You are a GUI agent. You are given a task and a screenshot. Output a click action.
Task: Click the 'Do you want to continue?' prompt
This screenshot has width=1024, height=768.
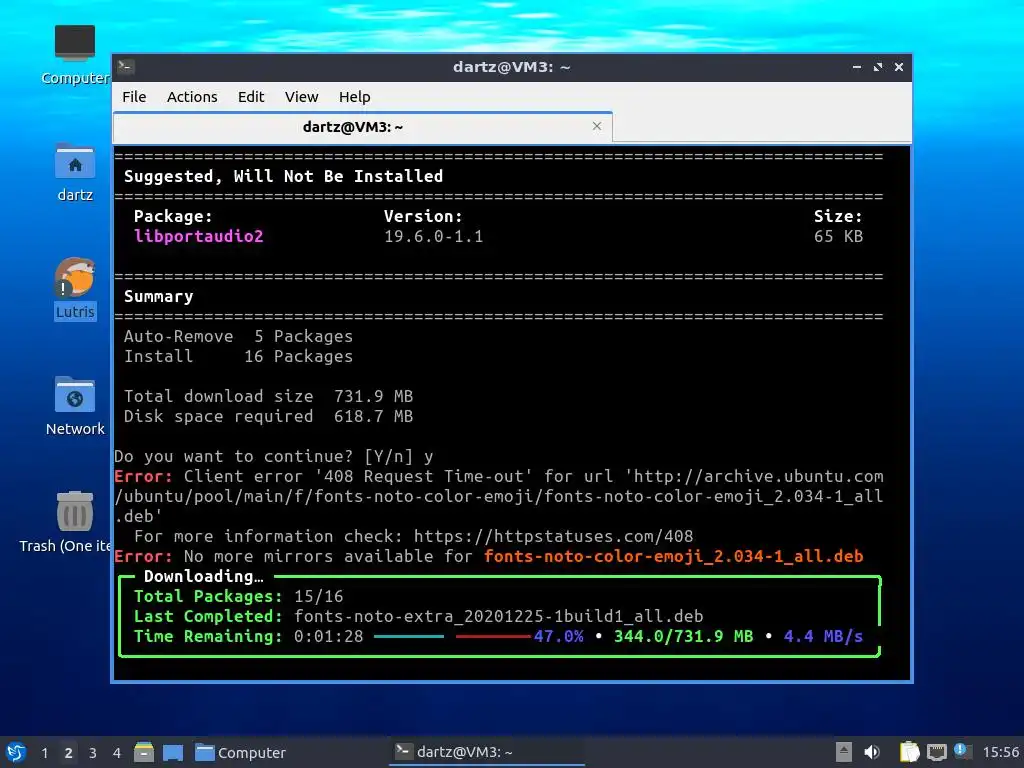[x=274, y=456]
